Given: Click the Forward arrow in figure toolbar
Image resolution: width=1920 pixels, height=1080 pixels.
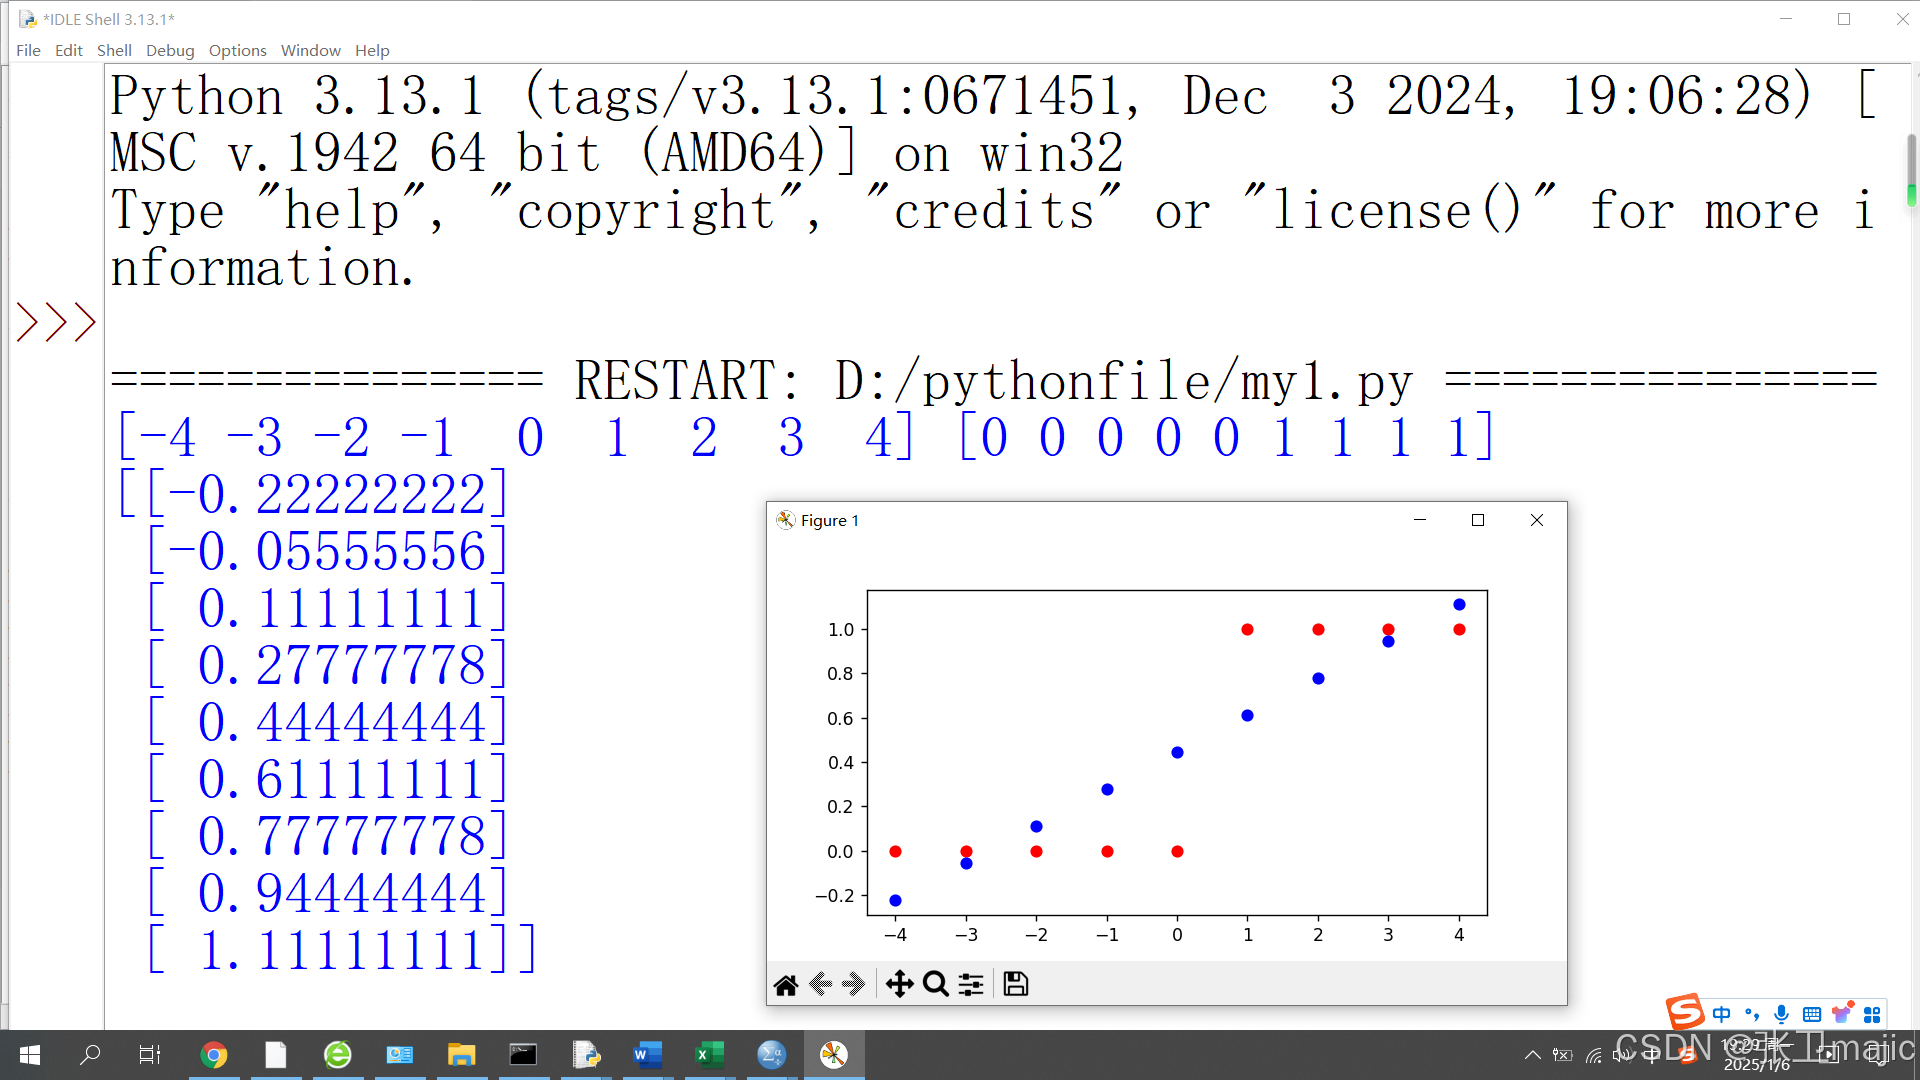Looking at the screenshot, I should point(853,985).
